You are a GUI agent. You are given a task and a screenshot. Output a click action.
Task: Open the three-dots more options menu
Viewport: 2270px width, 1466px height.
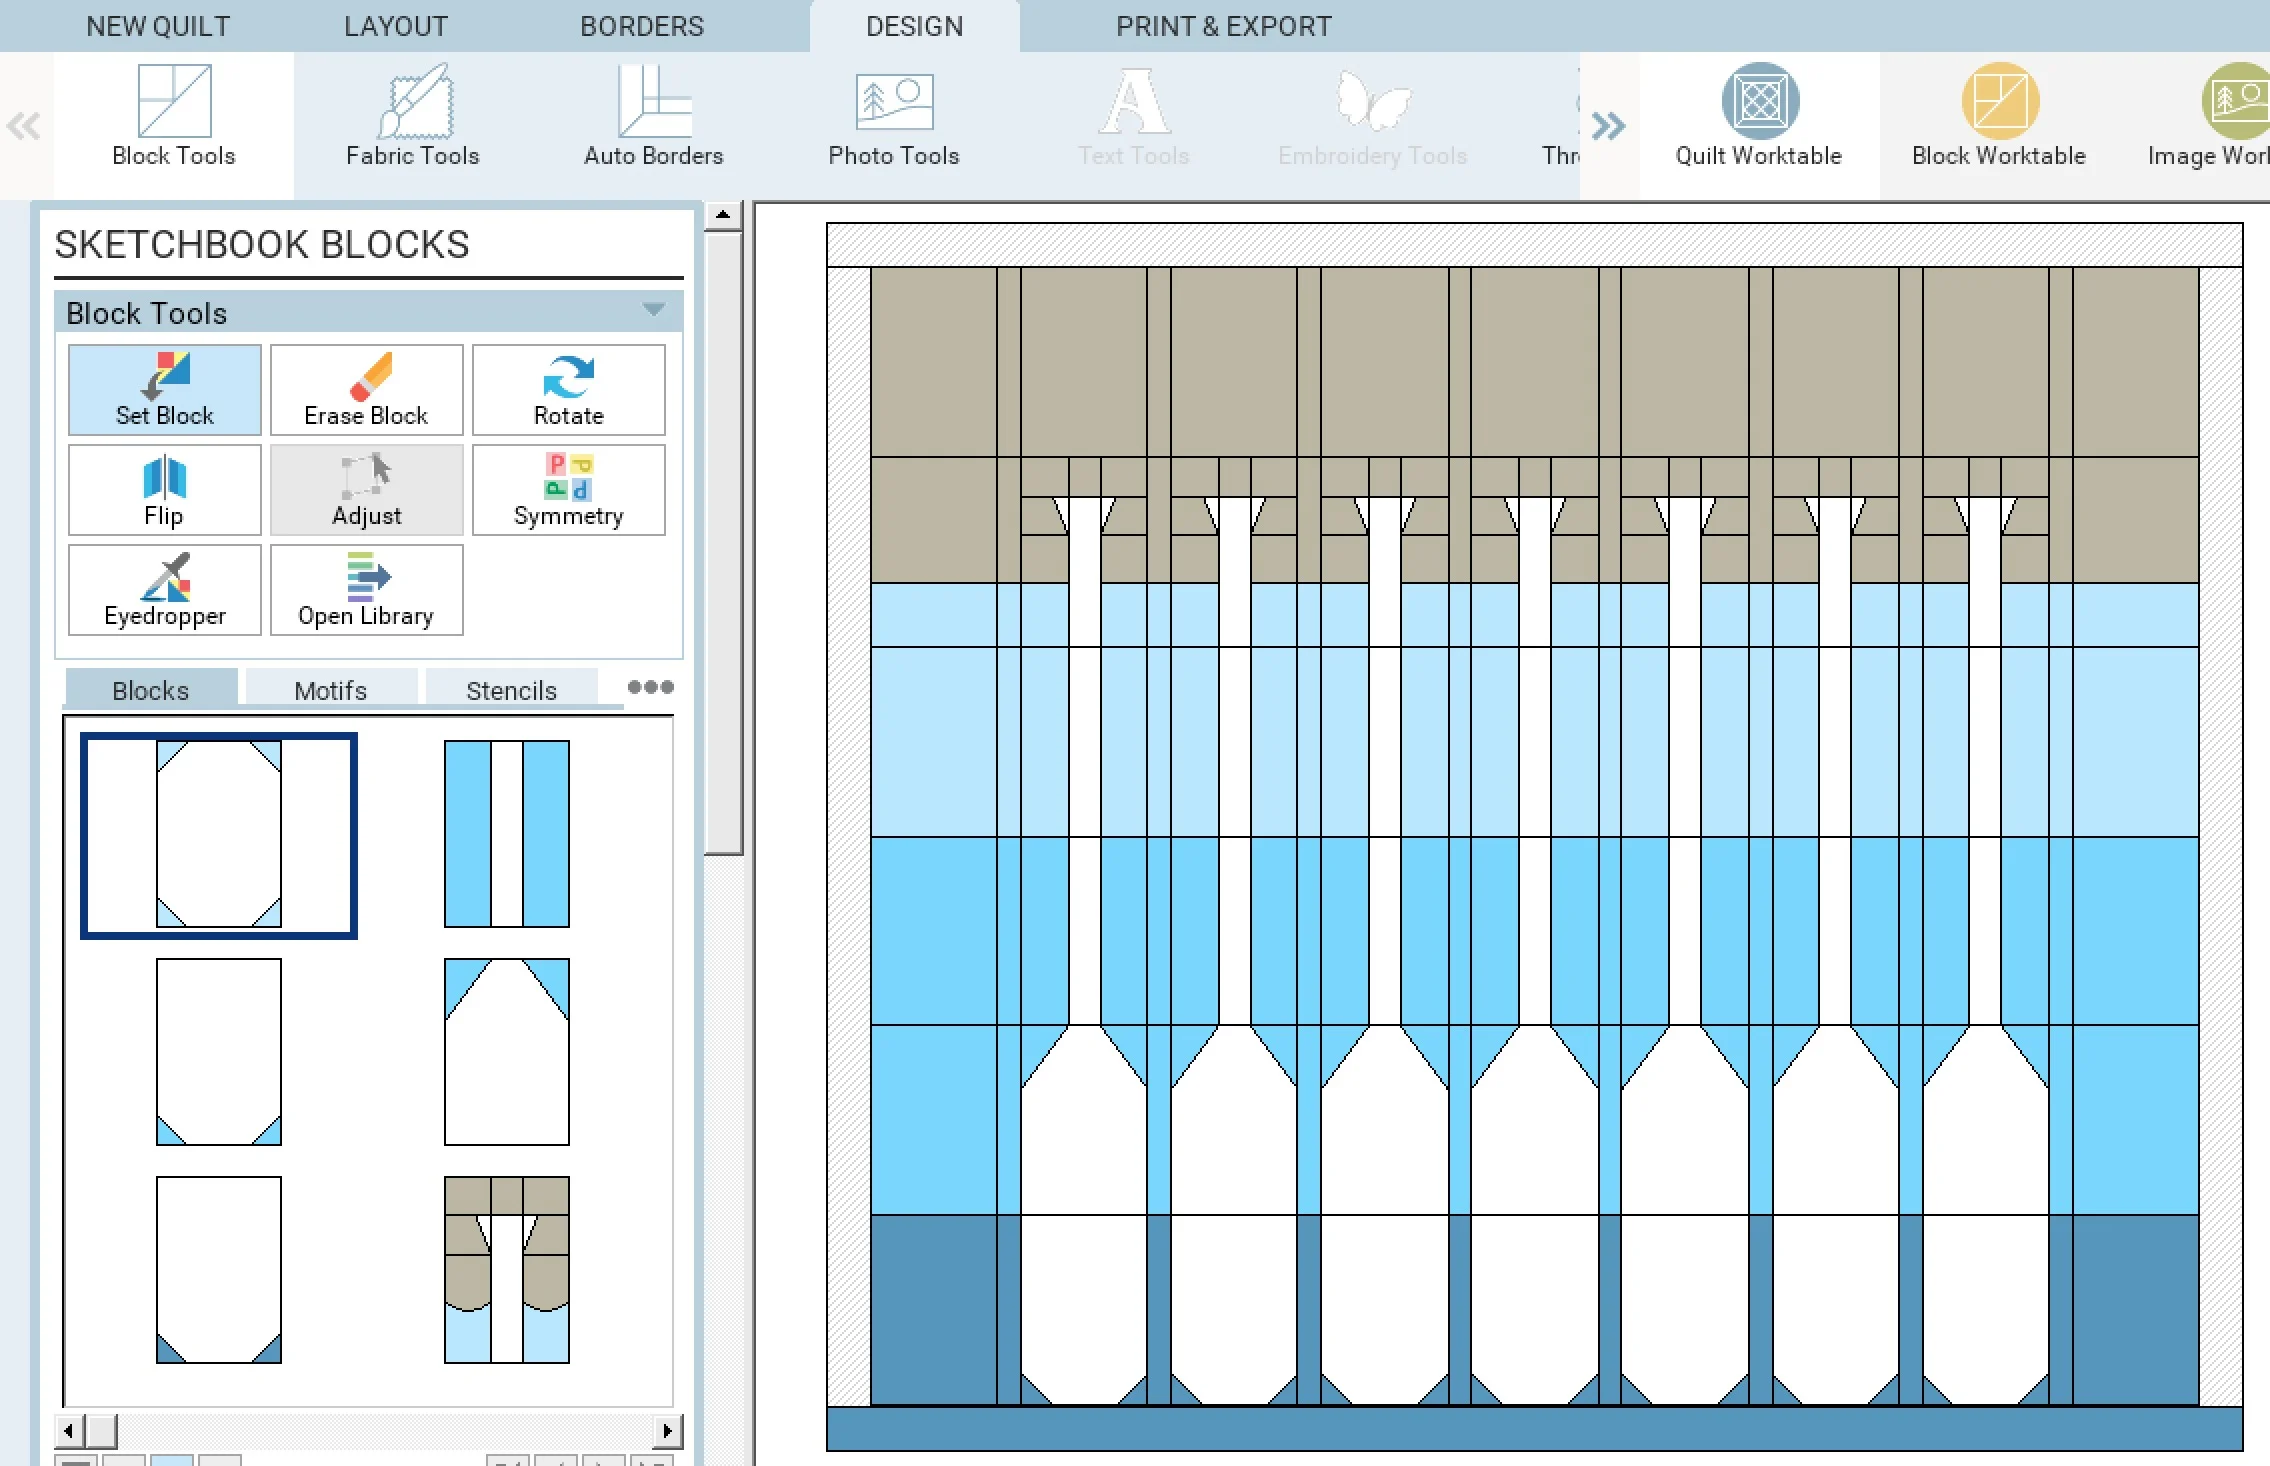pyautogui.click(x=651, y=687)
